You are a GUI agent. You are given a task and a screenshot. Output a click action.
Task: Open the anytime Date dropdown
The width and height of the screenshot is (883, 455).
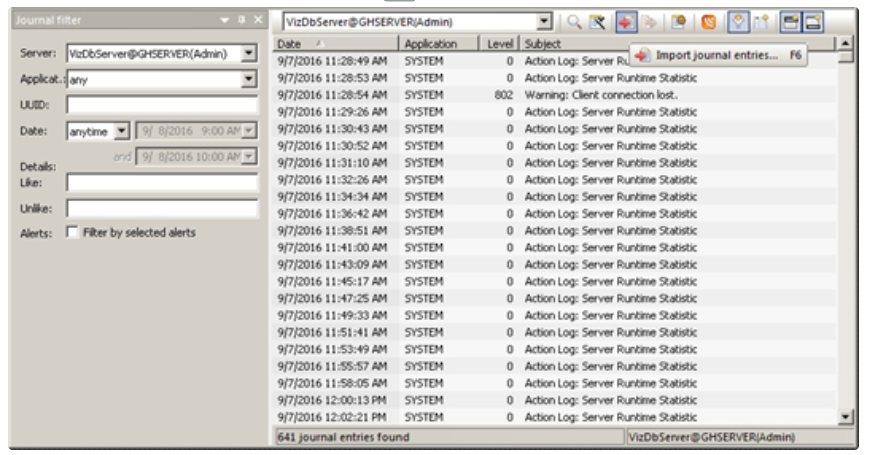pyautogui.click(x=122, y=131)
